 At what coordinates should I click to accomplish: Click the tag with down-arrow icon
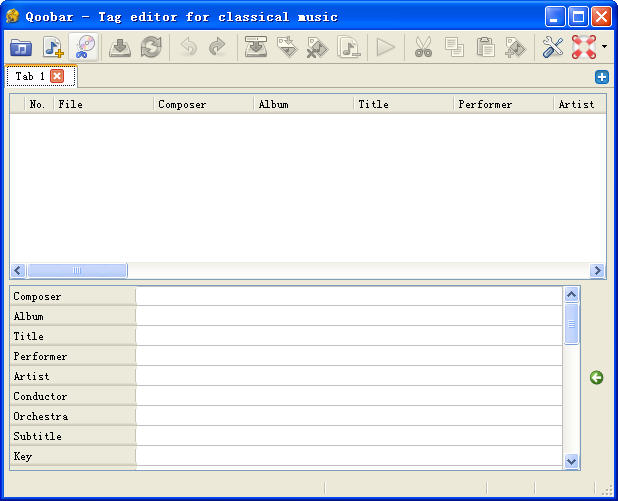point(287,47)
